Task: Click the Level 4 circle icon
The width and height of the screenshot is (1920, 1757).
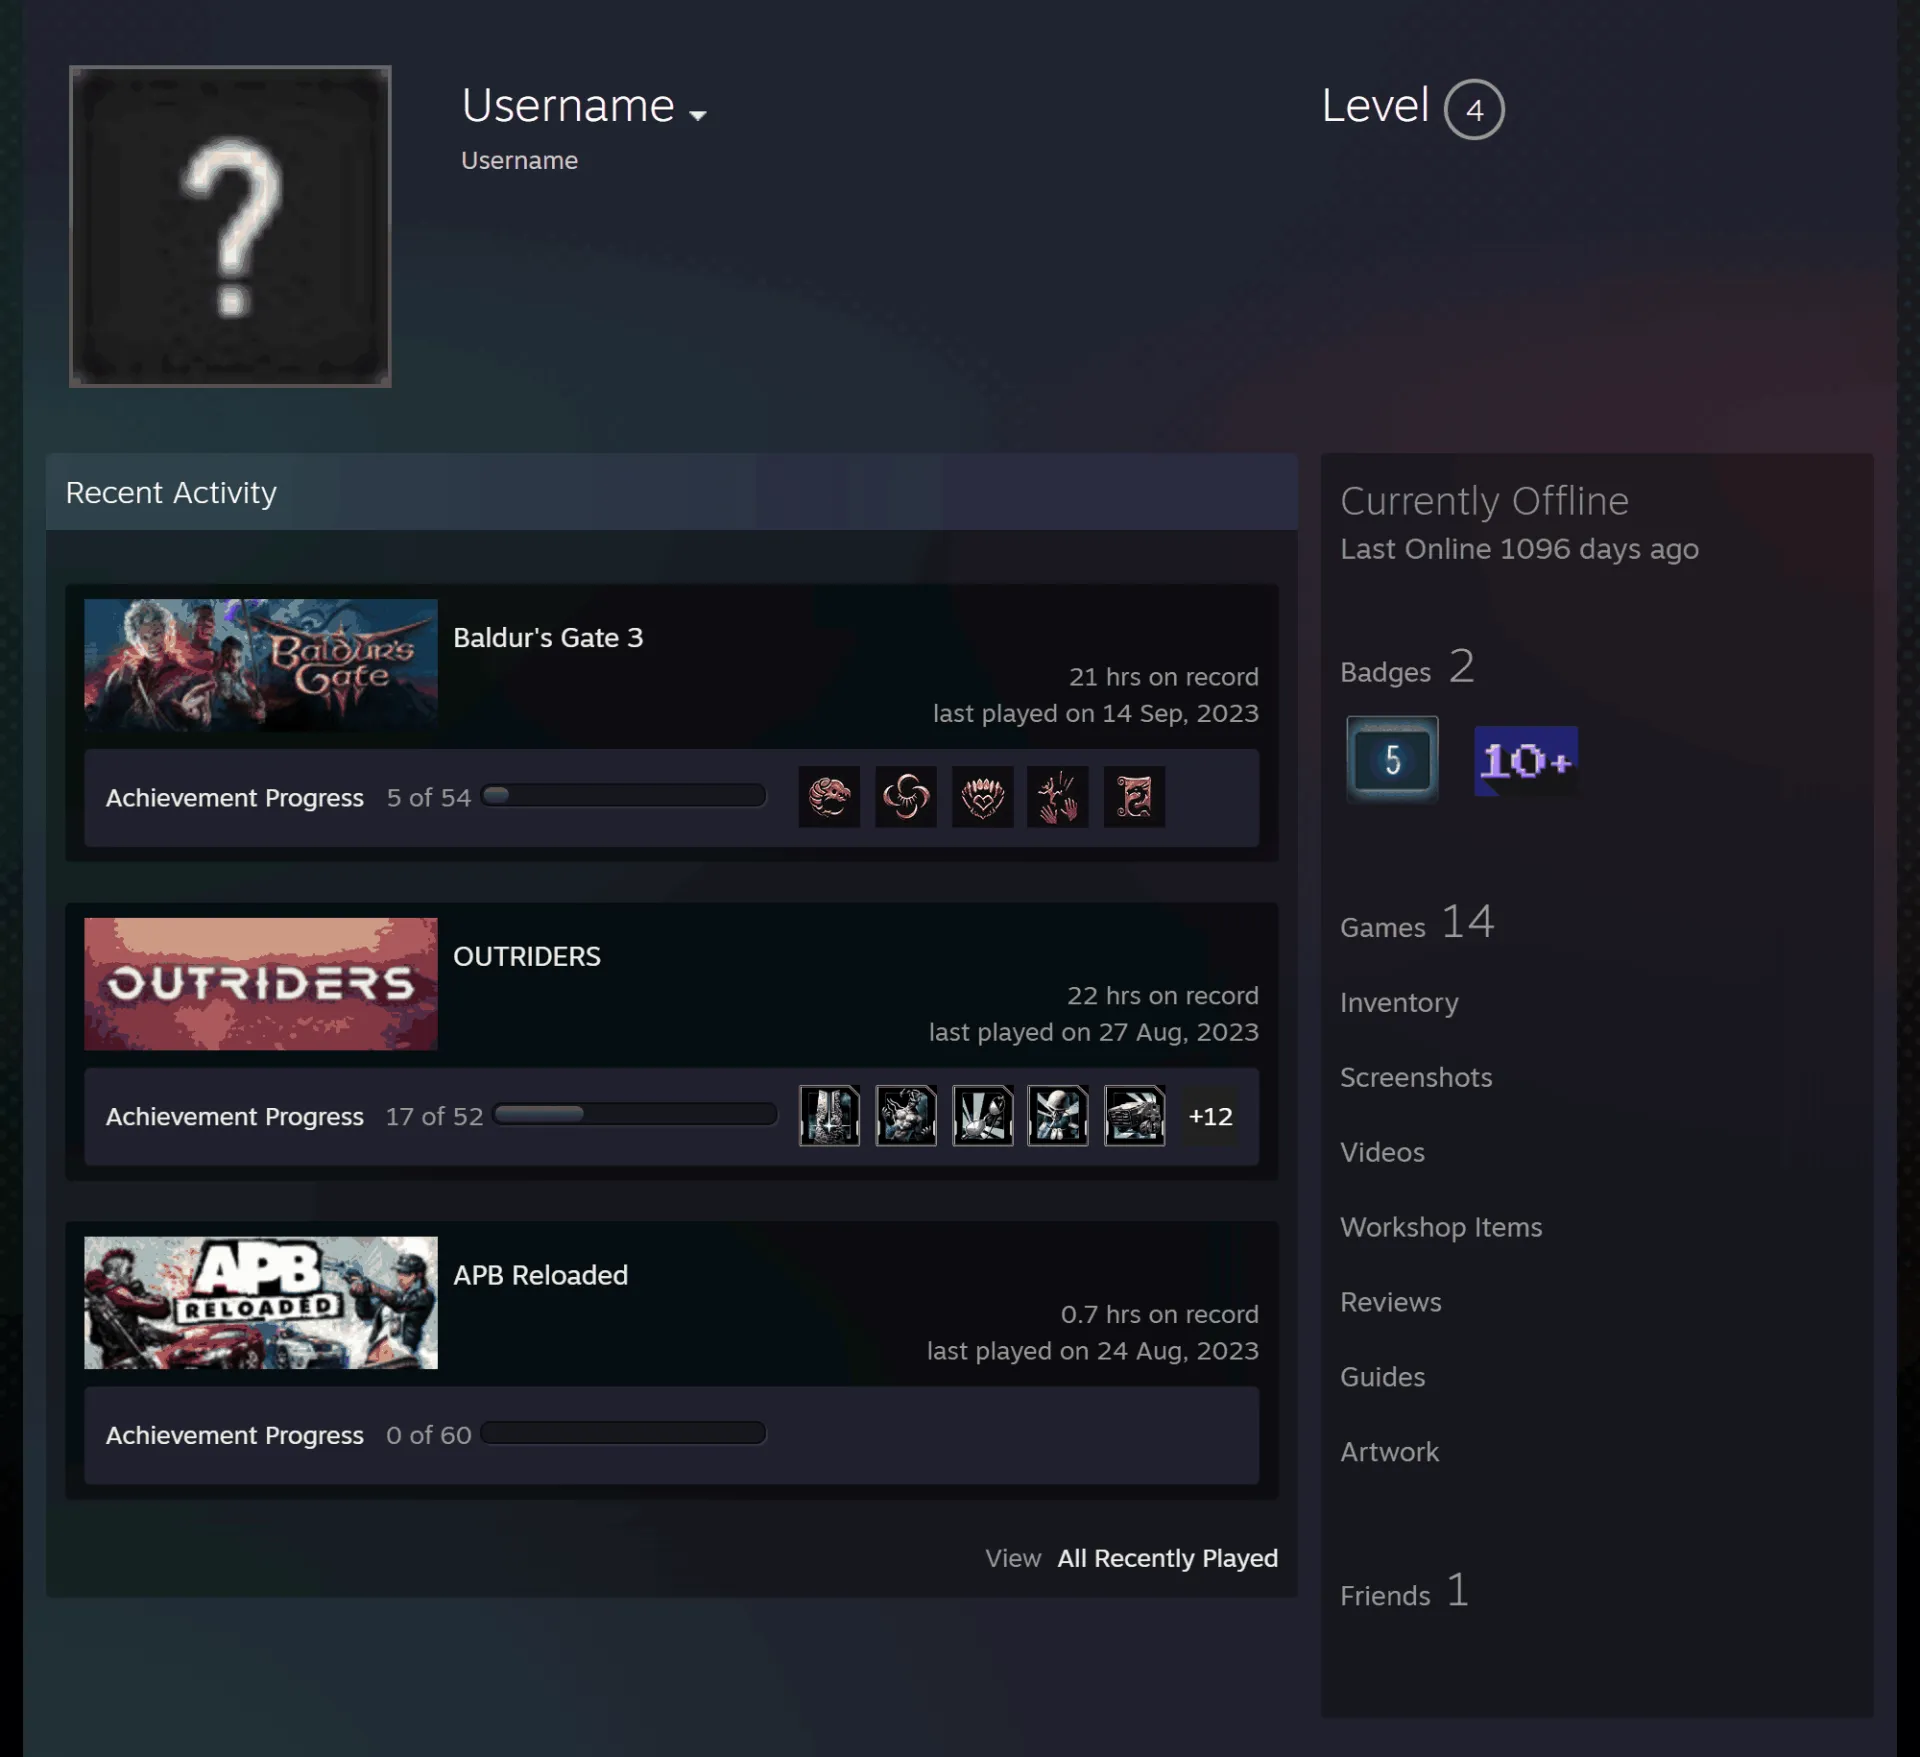Action: coord(1474,109)
